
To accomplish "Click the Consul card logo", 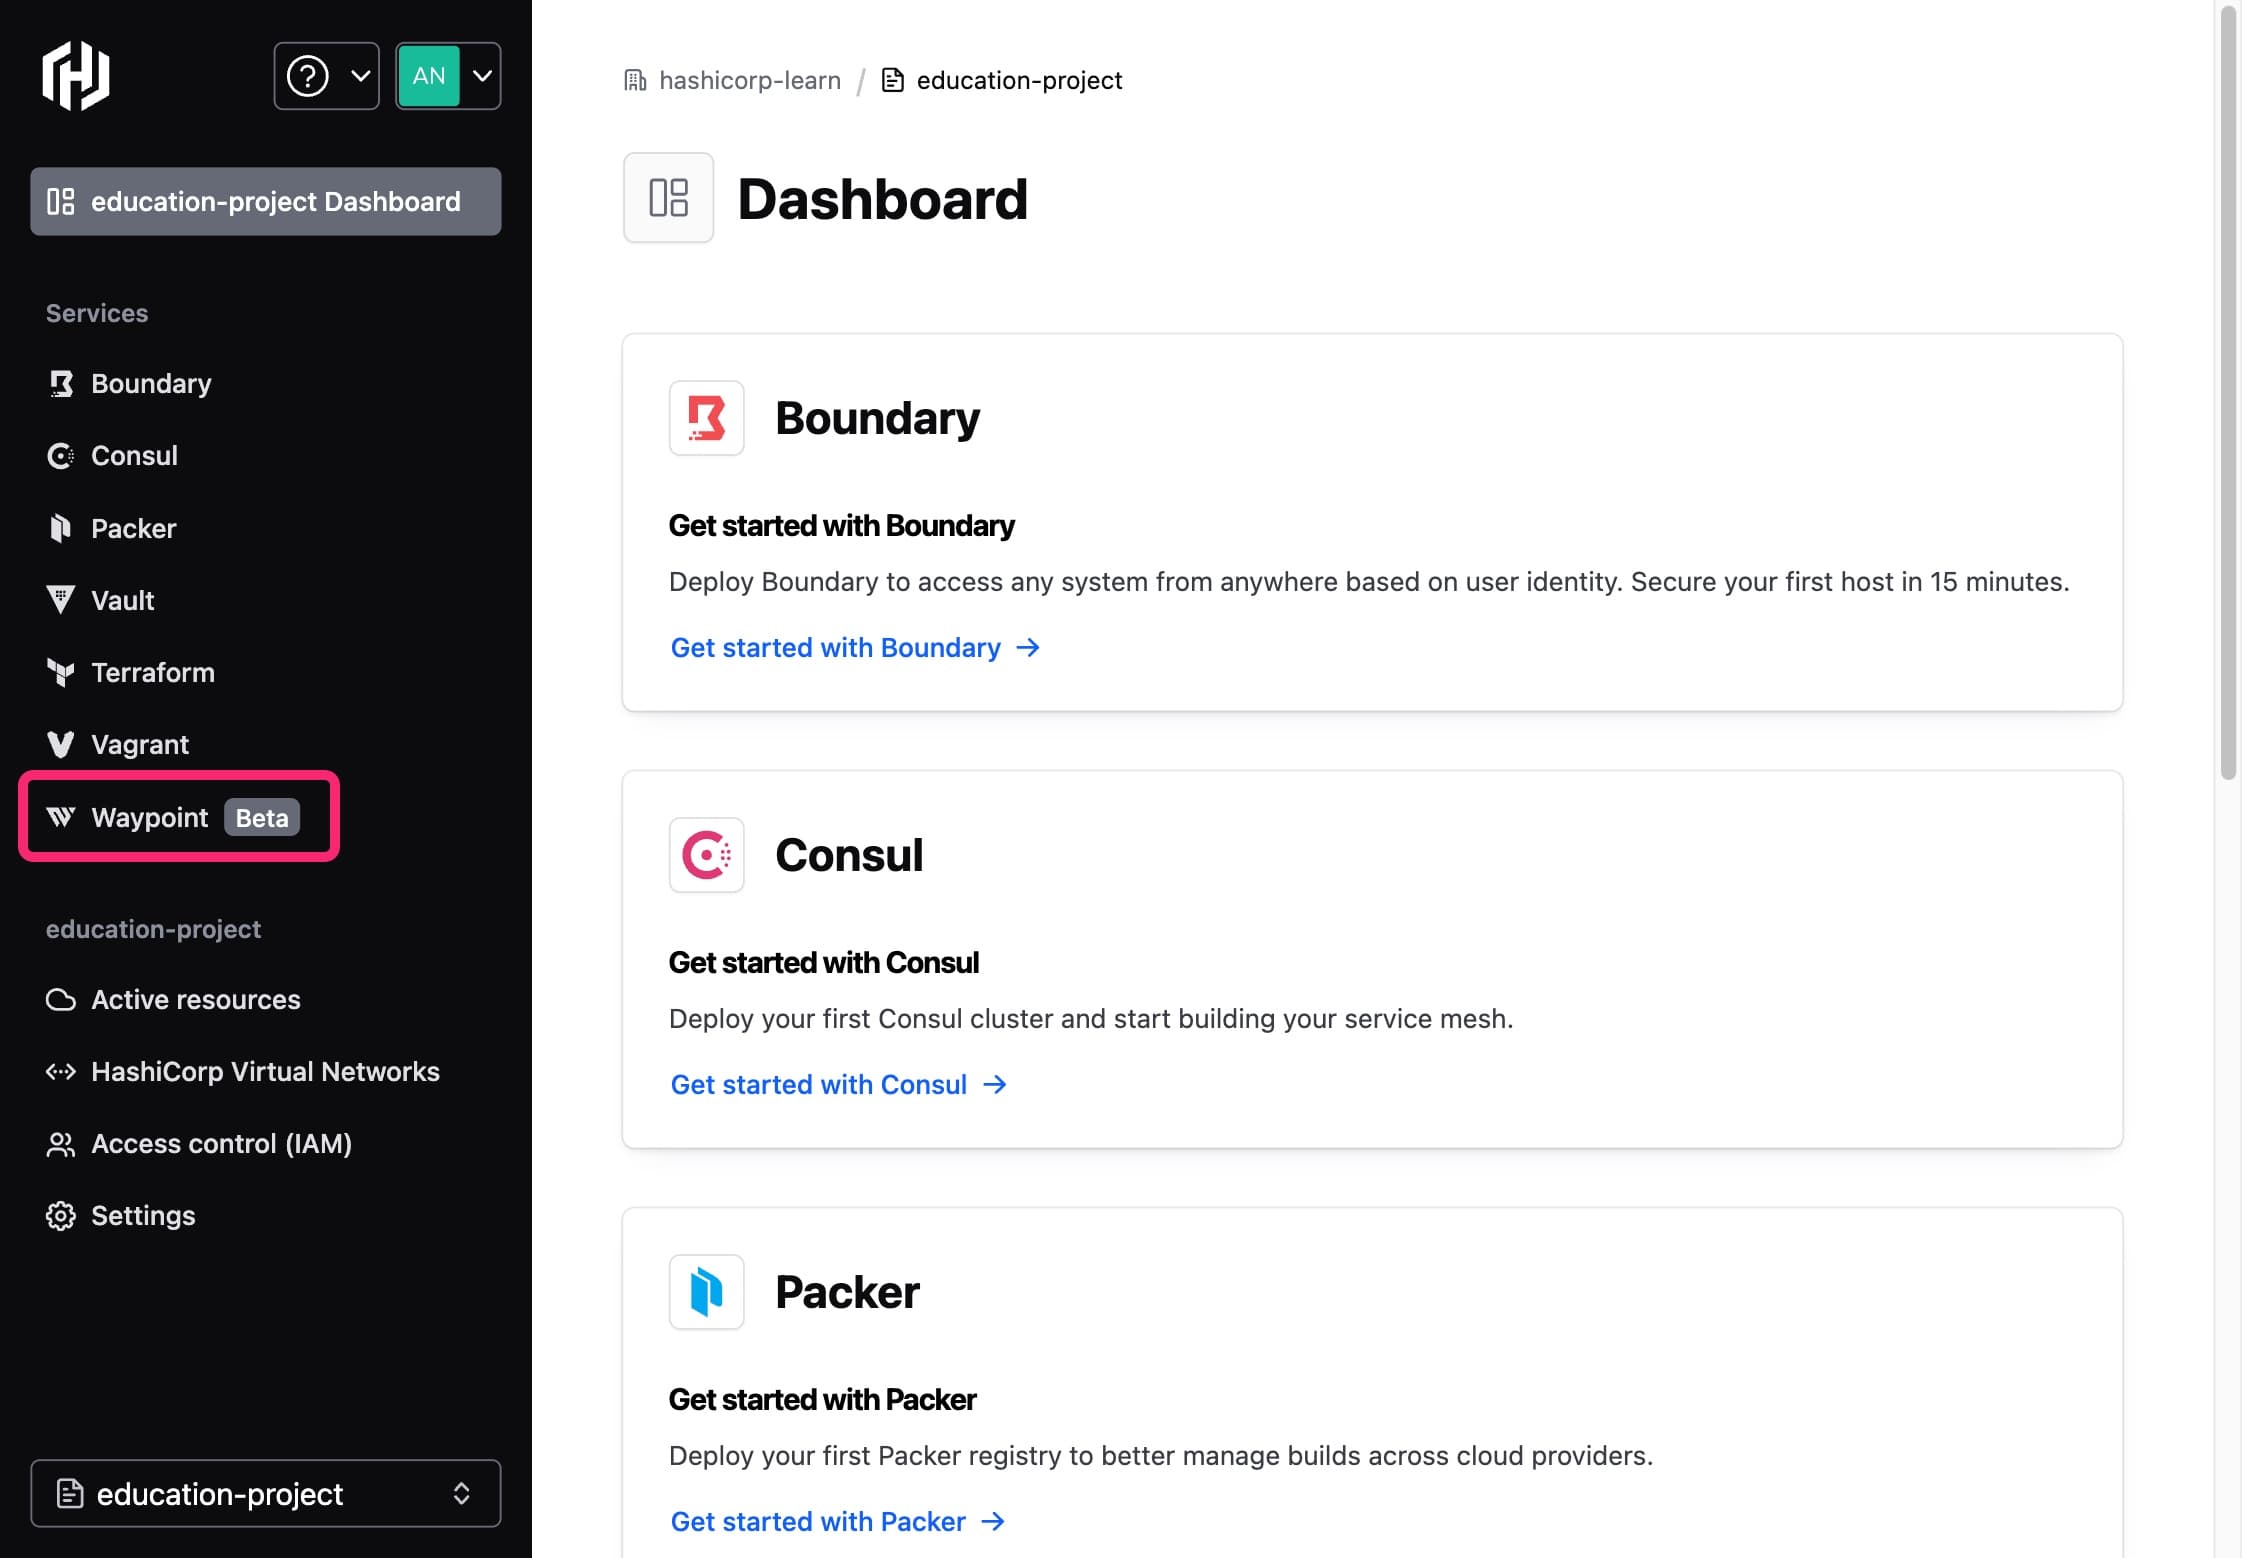I will (x=706, y=855).
